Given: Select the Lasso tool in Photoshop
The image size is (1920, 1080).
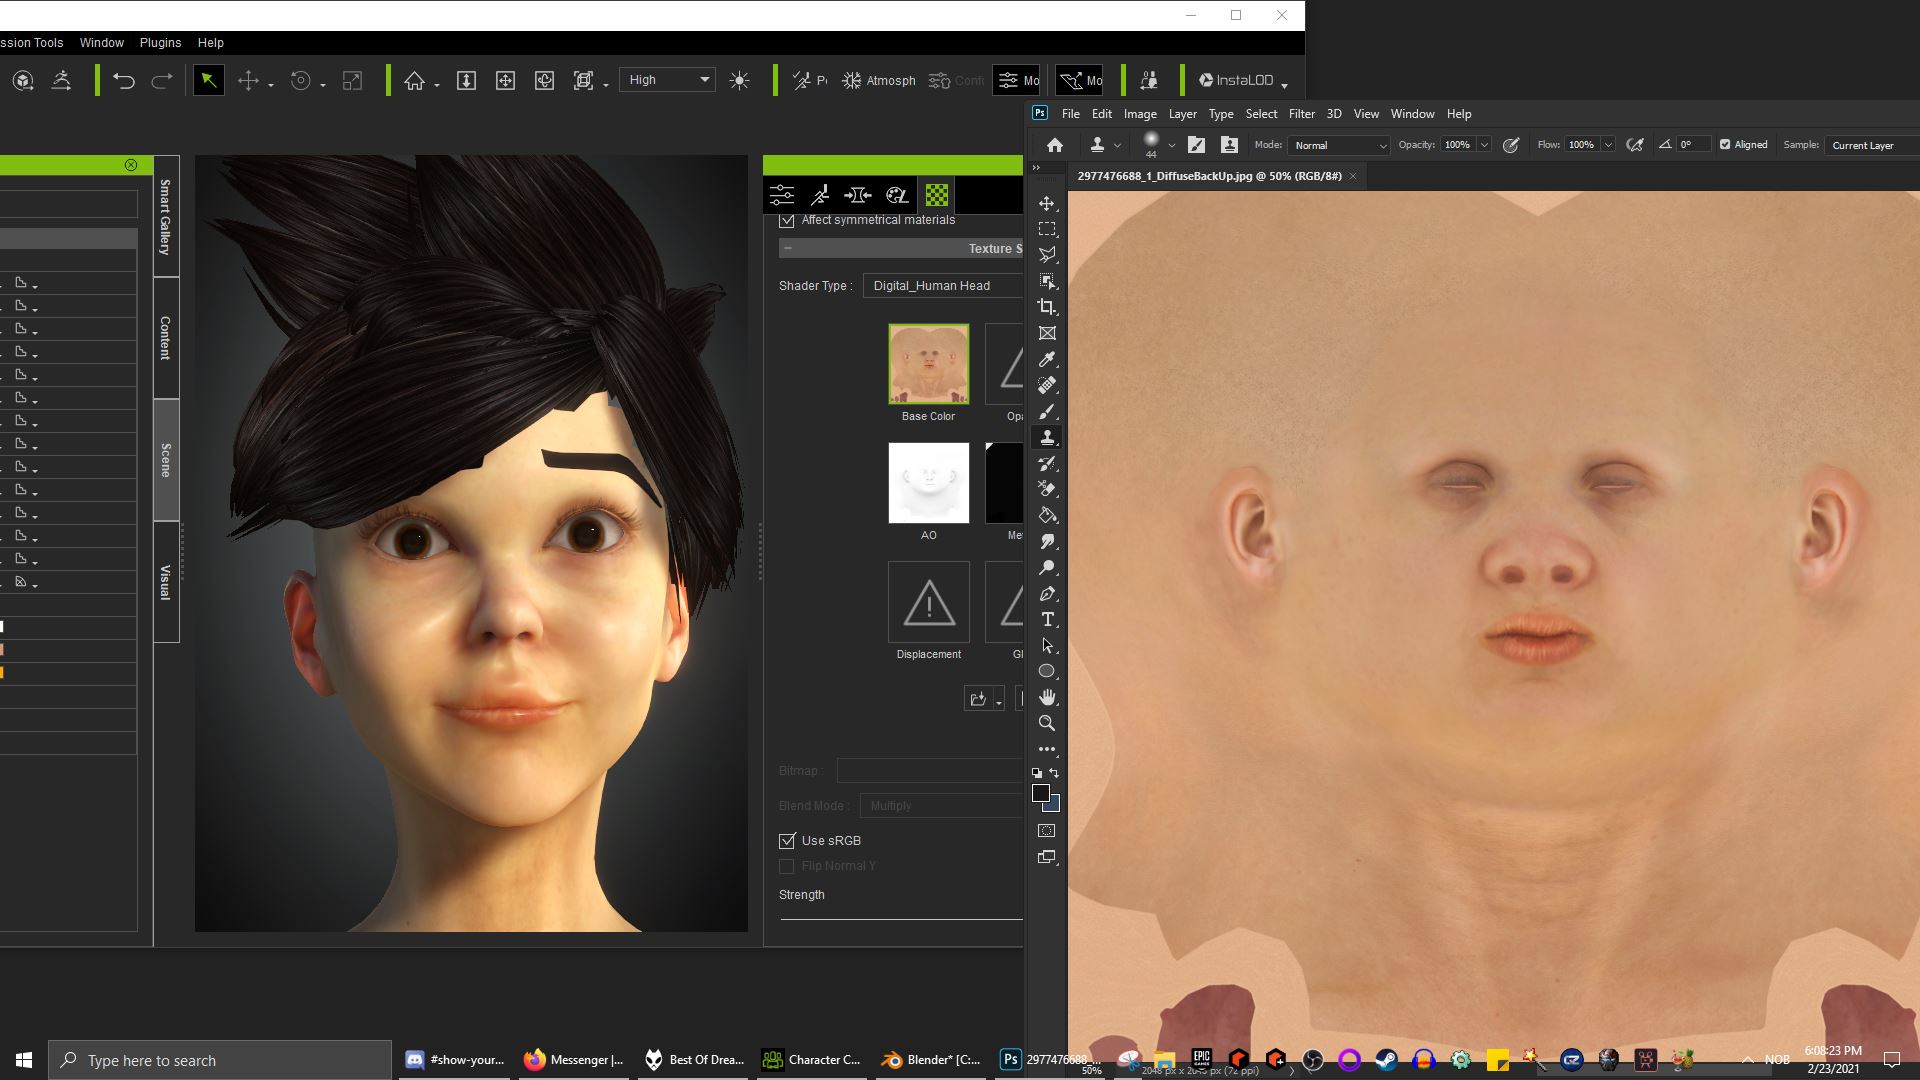Looking at the screenshot, I should (1047, 255).
